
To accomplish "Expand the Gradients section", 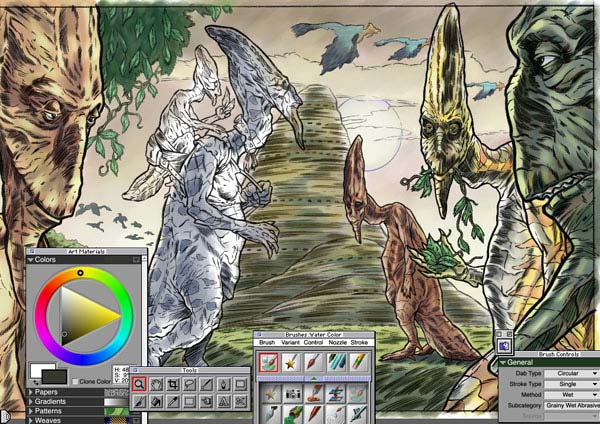I will (31, 402).
